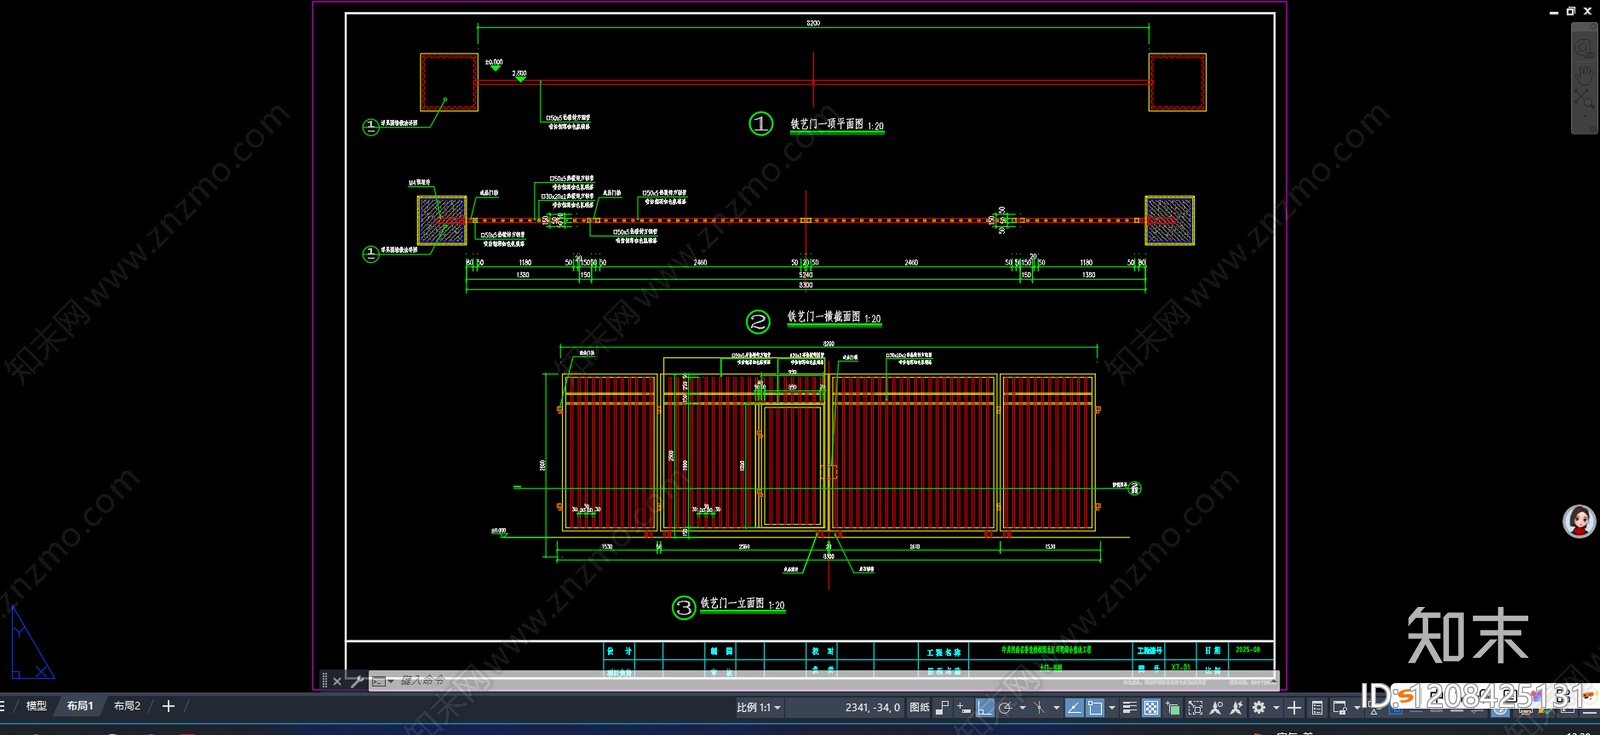Switch to the 模型 model tab
The width and height of the screenshot is (1600, 735).
(x=36, y=706)
